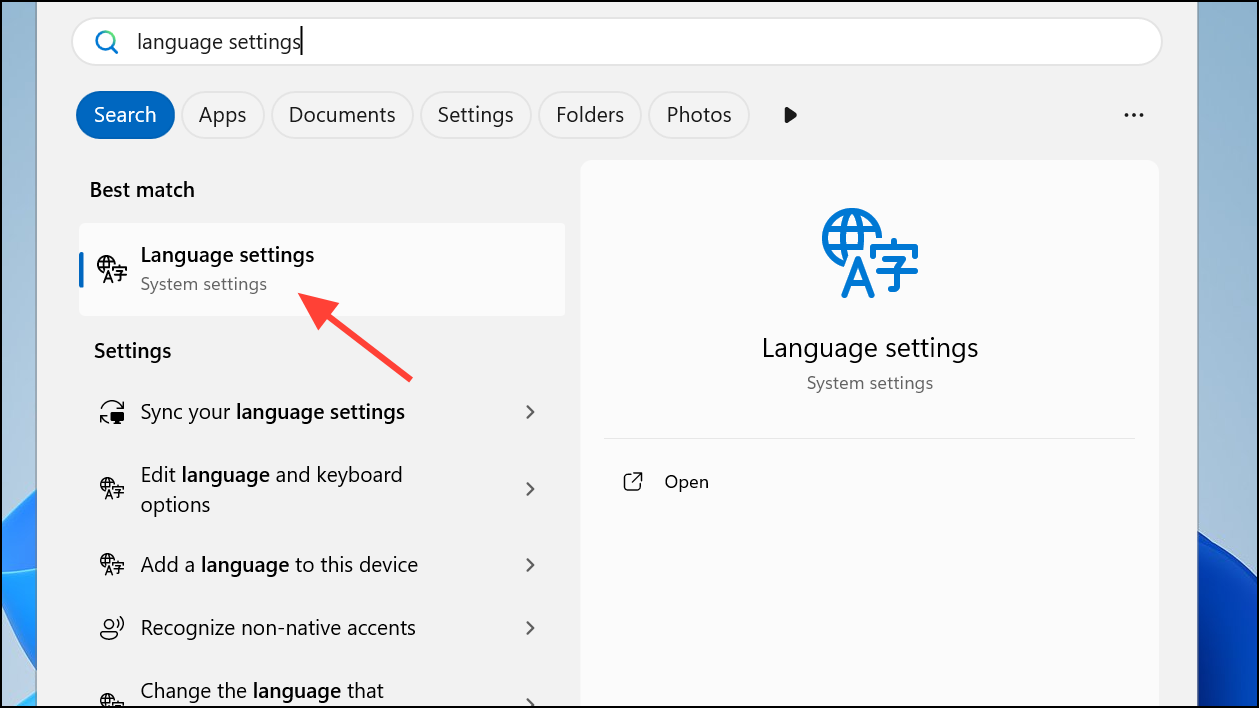Click icon beside Edit language and keyboard options
The image size is (1259, 708).
click(111, 489)
